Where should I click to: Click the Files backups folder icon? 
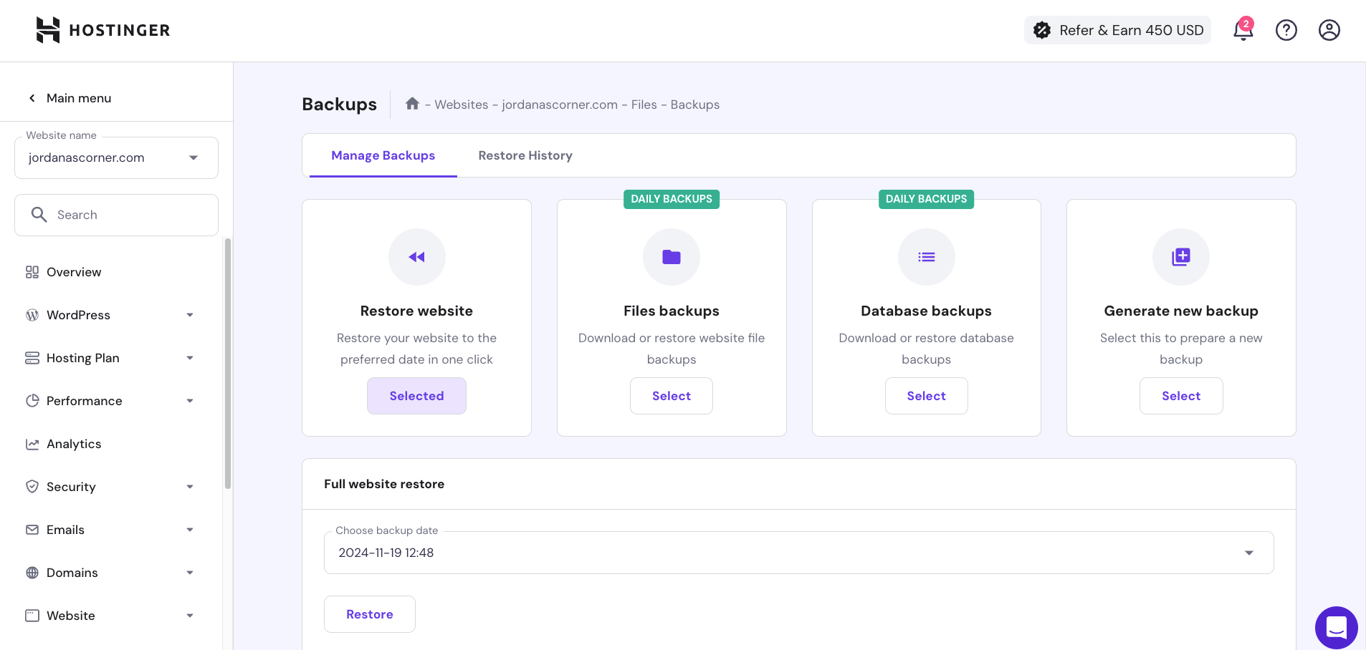(671, 256)
